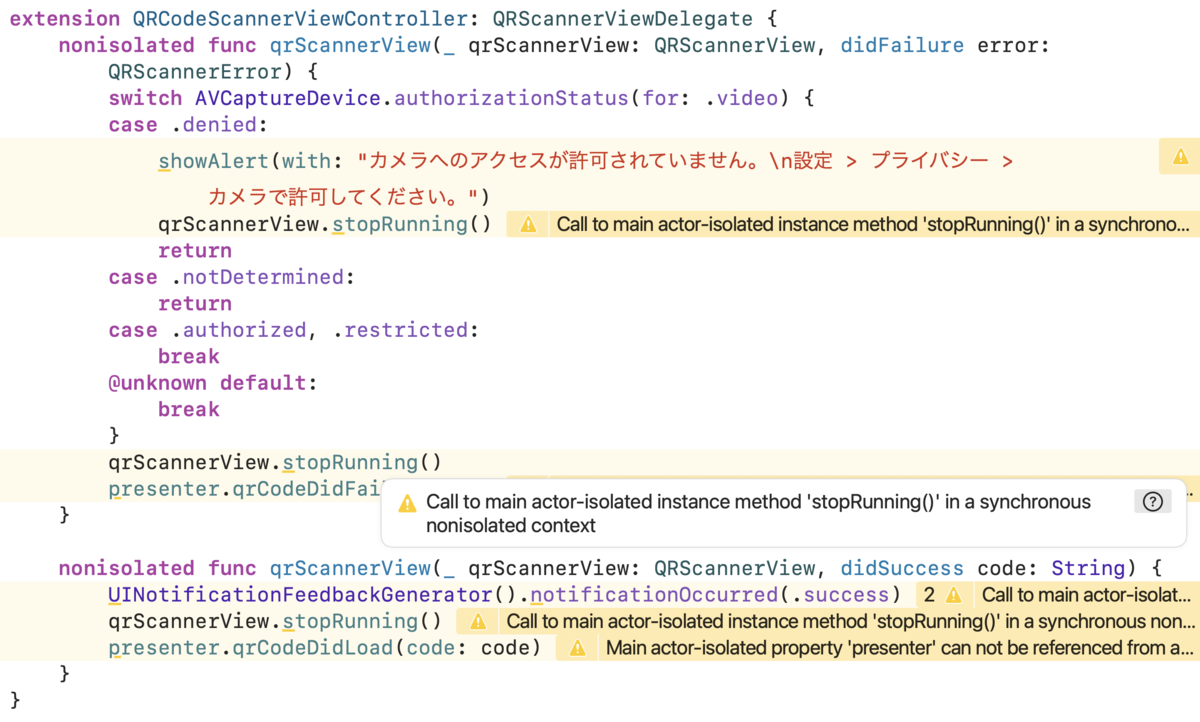Click the warning icon after the .denied stopRunning() call
Viewport: 1200px width, 722px height.
(x=527, y=224)
